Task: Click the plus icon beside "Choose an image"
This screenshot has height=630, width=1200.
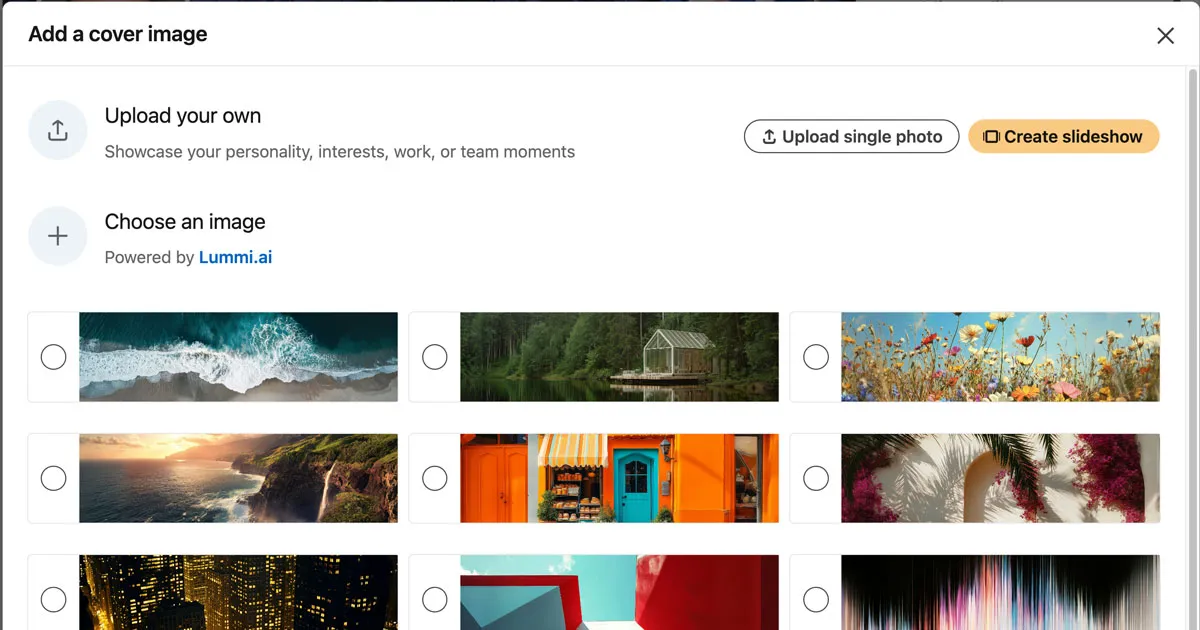Action: point(57,236)
